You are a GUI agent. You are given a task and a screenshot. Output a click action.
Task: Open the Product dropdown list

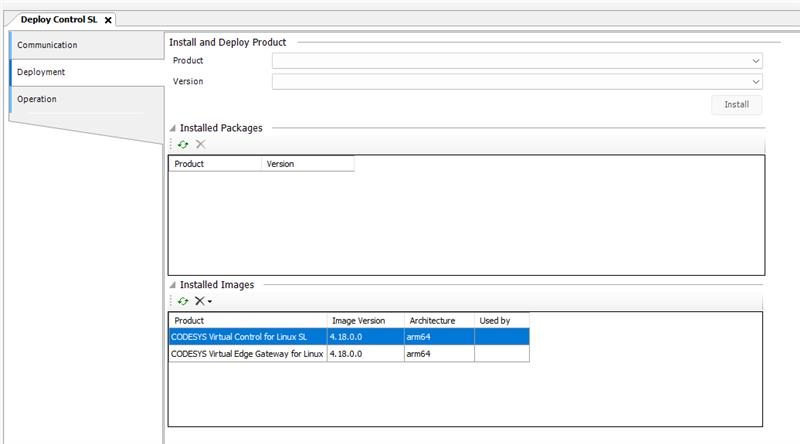point(756,61)
